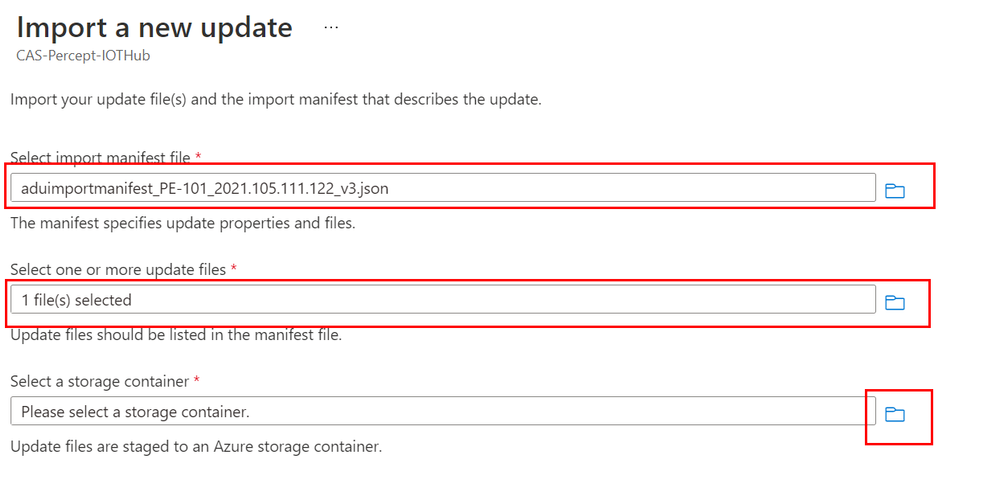Open the ellipsis more options menu
Screen dimensions: 999x499
(x=331, y=28)
